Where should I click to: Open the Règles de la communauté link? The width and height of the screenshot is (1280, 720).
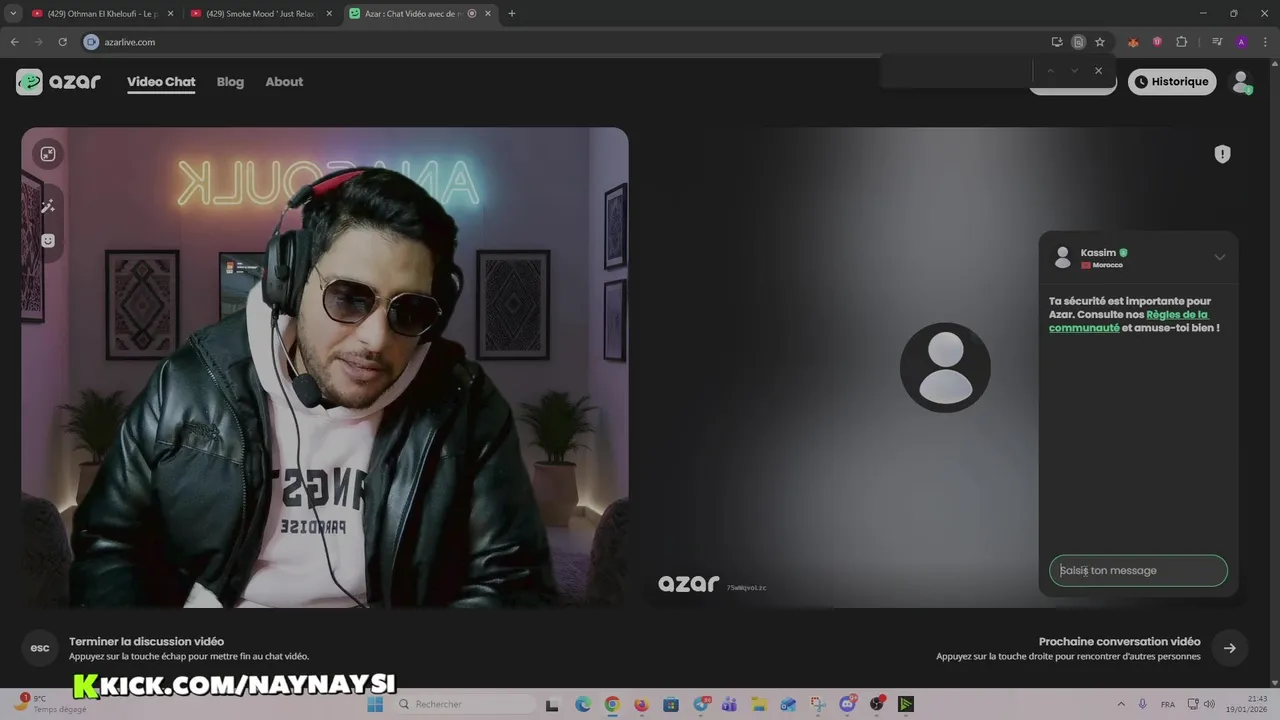click(1128, 321)
